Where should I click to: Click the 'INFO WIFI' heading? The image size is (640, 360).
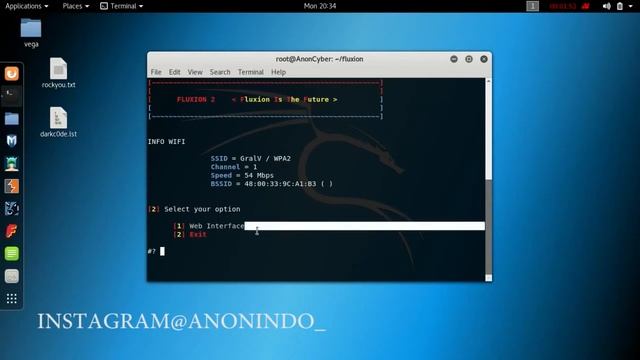pyautogui.click(x=167, y=141)
